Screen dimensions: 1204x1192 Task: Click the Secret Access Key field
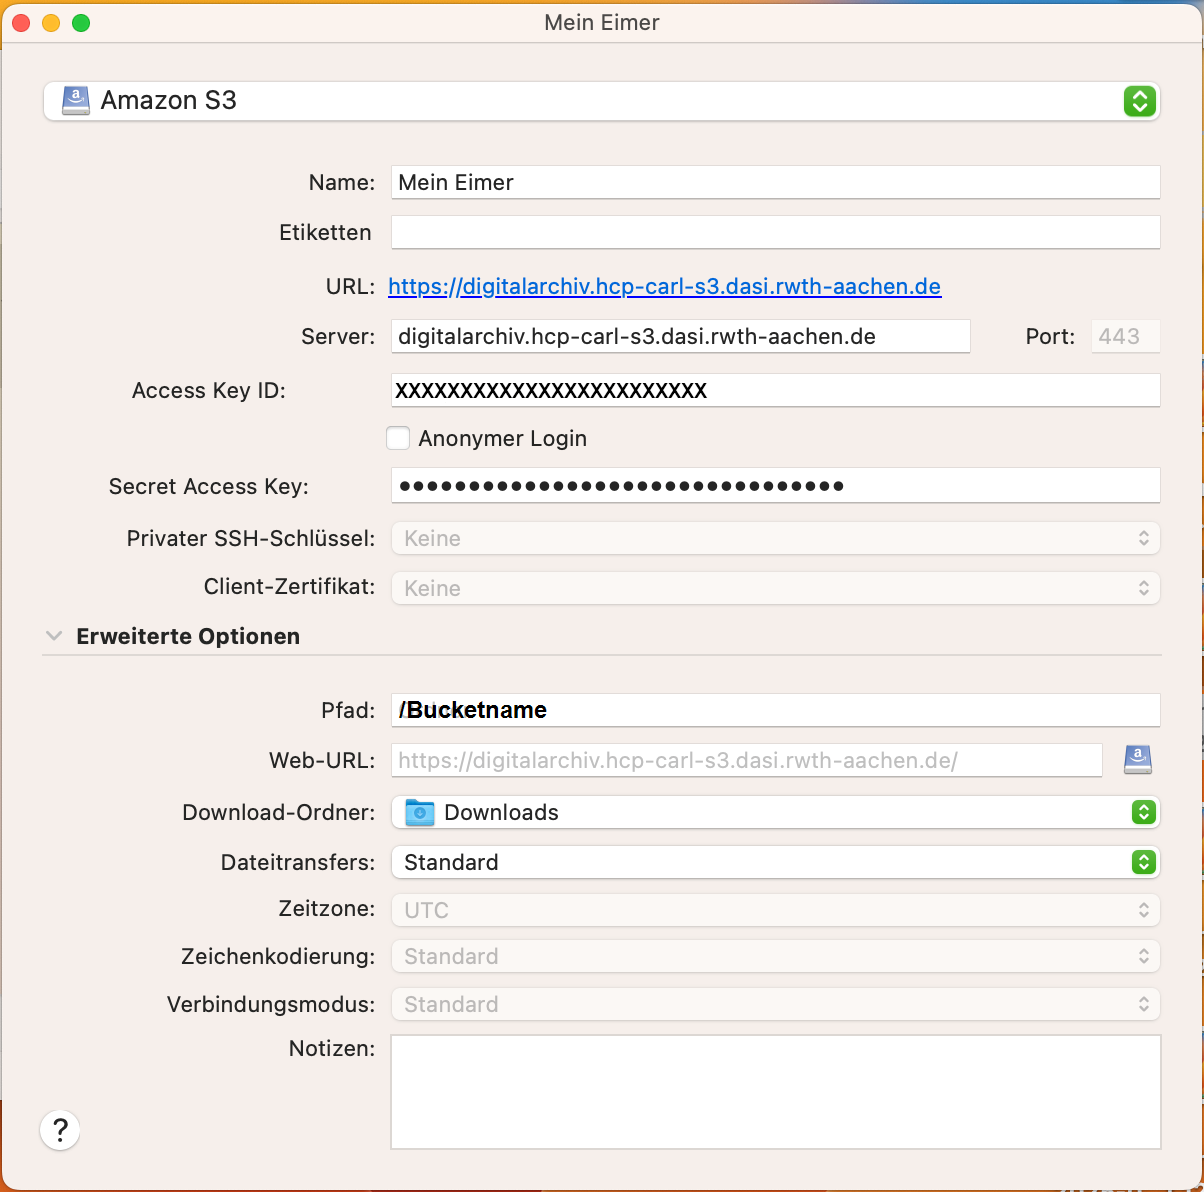point(775,486)
